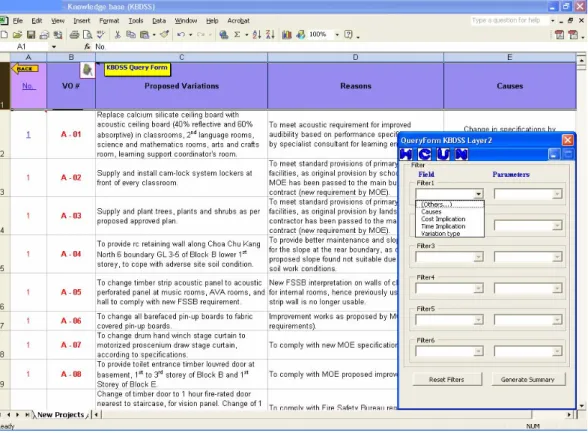Choose Time Implication in the Filter1 list
Screen dimensions: 588x433
point(450,226)
